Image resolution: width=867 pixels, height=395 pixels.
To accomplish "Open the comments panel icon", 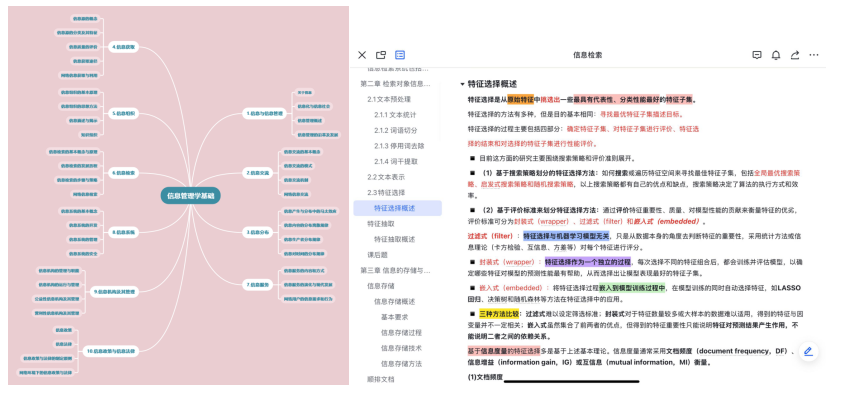I will coord(757,55).
